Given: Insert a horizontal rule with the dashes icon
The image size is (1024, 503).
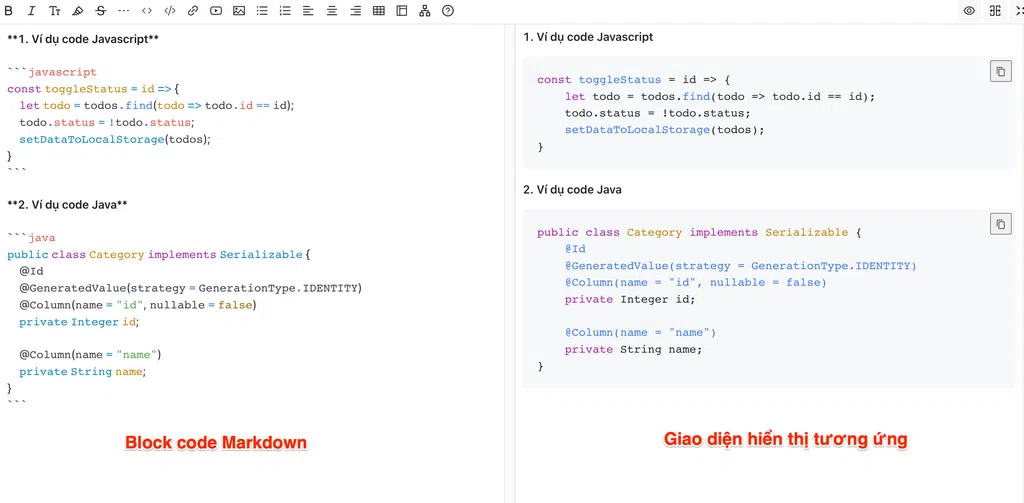Looking at the screenshot, I should pos(124,11).
